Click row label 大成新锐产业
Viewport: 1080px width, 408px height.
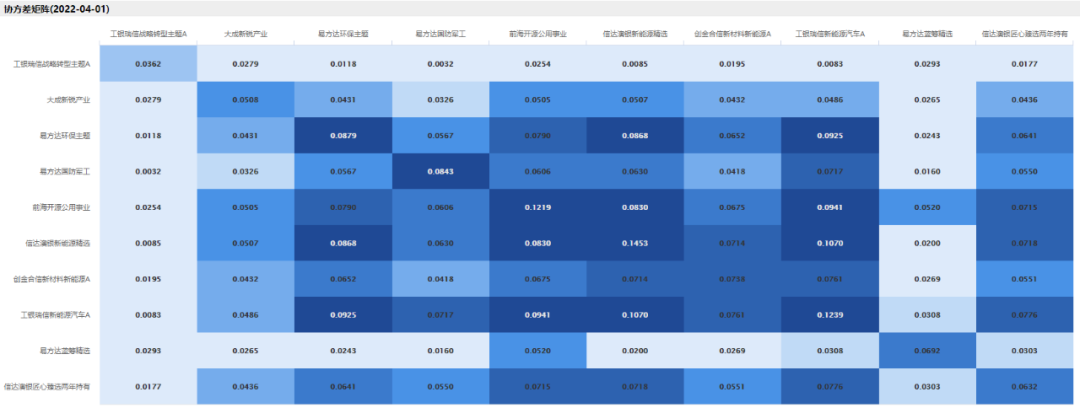(70, 99)
